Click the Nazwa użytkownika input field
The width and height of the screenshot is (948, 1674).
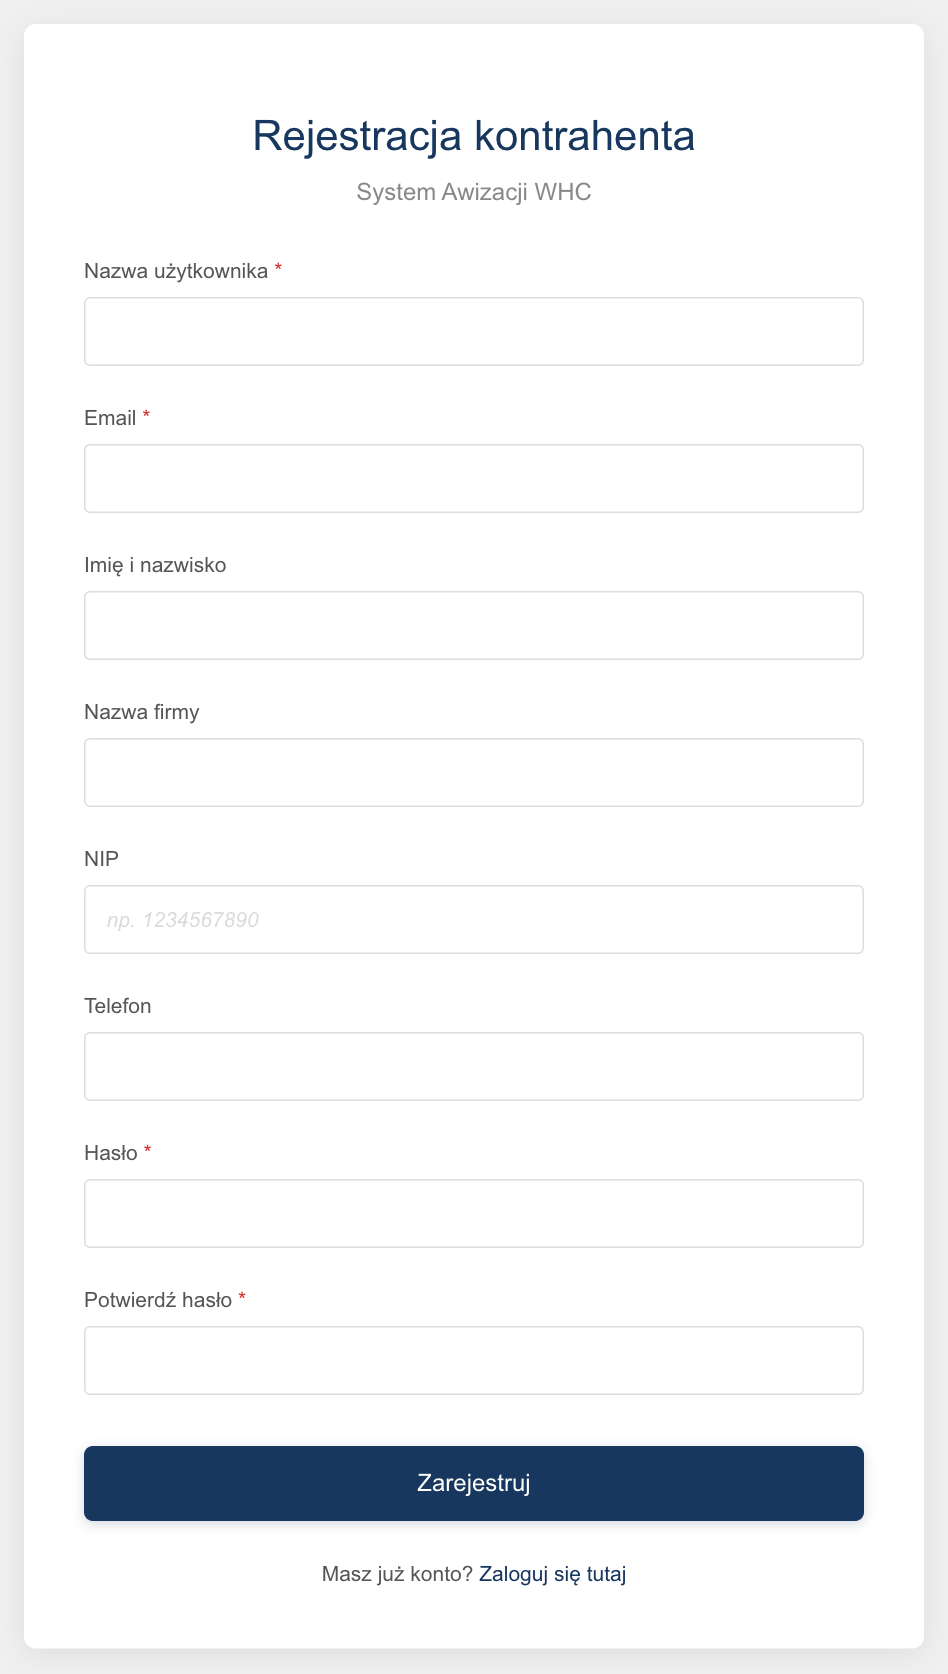(x=474, y=331)
